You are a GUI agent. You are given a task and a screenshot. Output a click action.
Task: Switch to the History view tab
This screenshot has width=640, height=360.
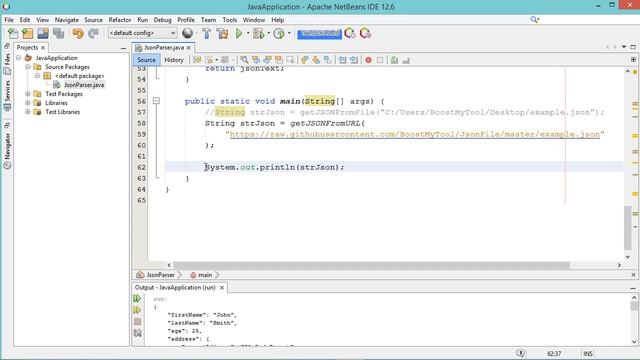point(174,60)
